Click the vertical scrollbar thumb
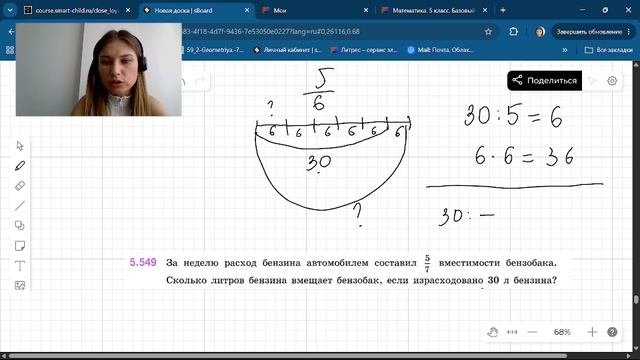640x360 pixels. 636,300
